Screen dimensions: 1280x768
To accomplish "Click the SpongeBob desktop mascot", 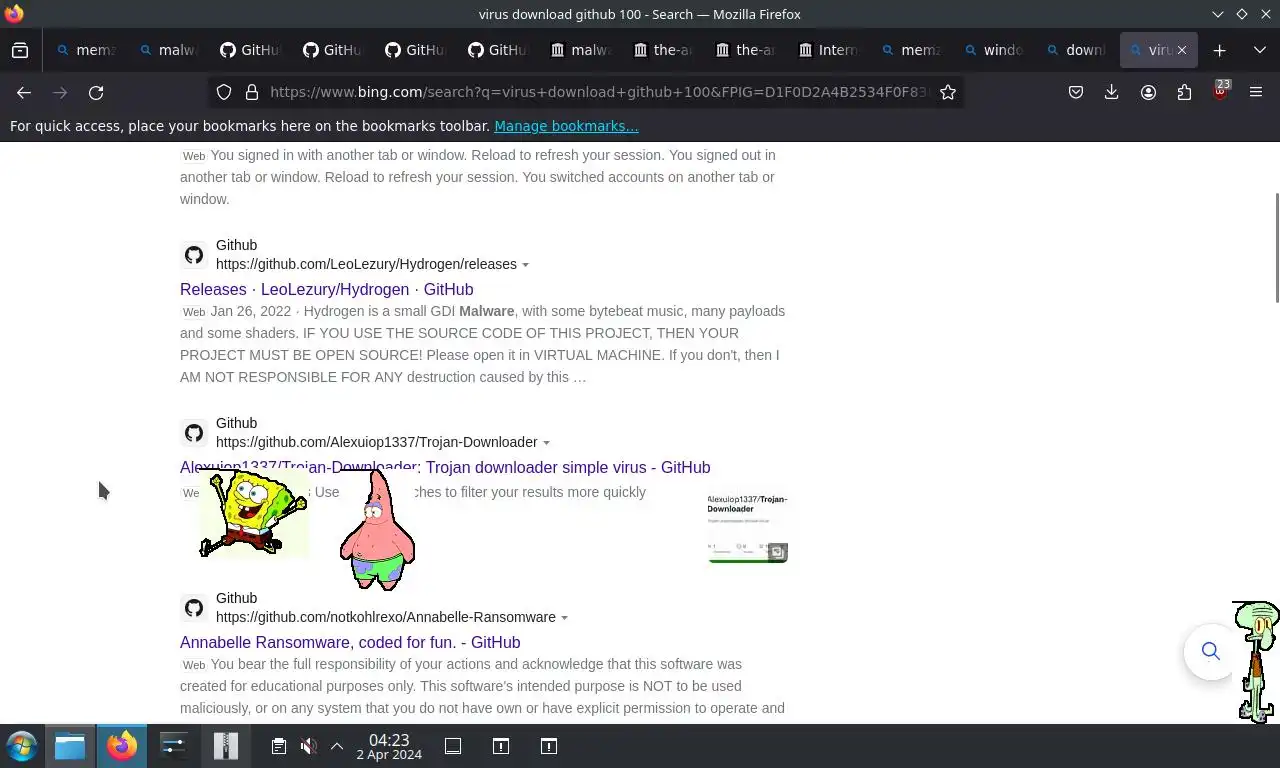I will (252, 513).
